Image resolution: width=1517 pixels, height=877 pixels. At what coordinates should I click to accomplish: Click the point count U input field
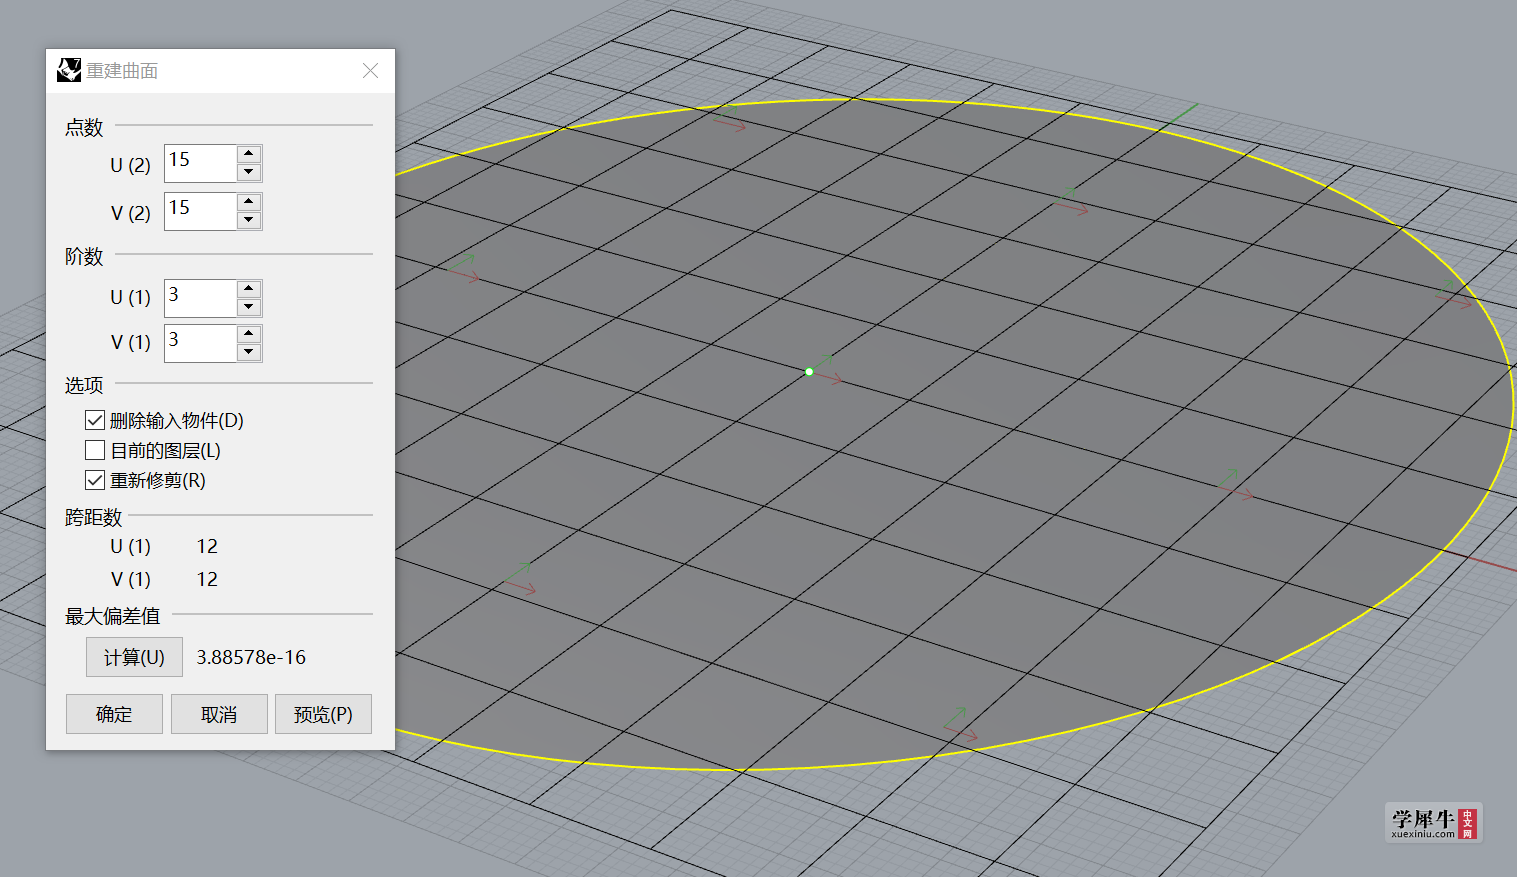tap(201, 163)
